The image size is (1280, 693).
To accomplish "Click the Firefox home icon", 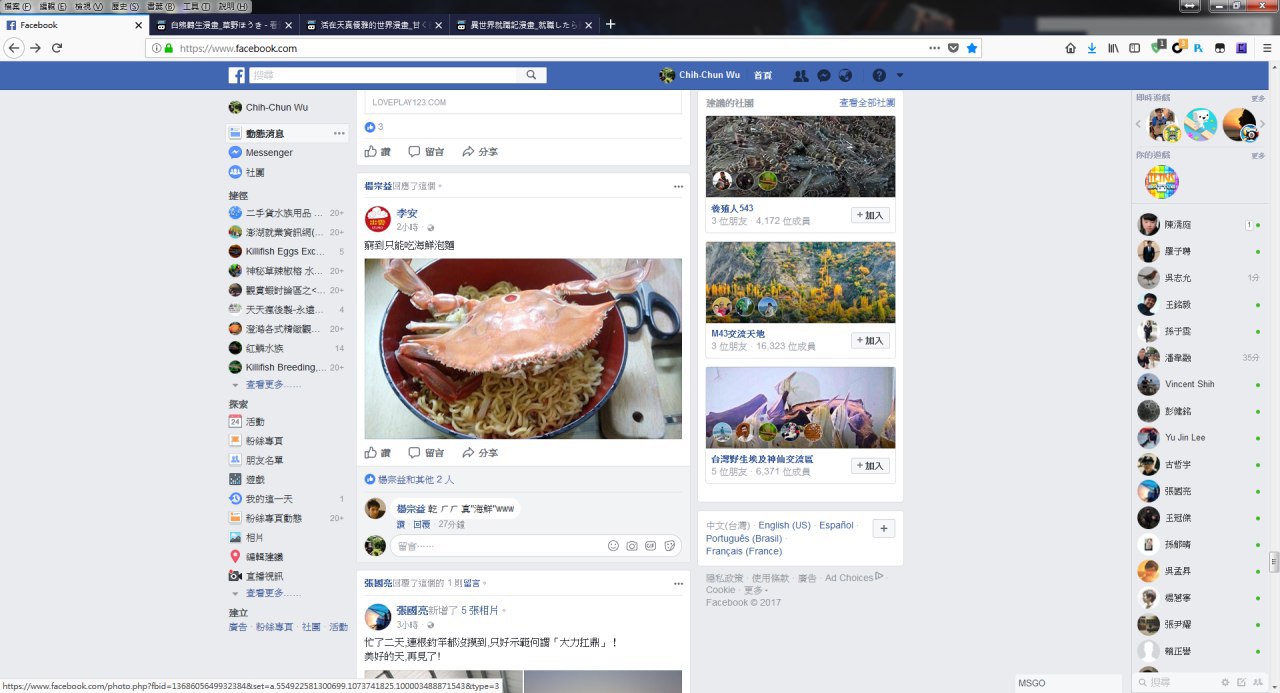I will [x=1070, y=48].
